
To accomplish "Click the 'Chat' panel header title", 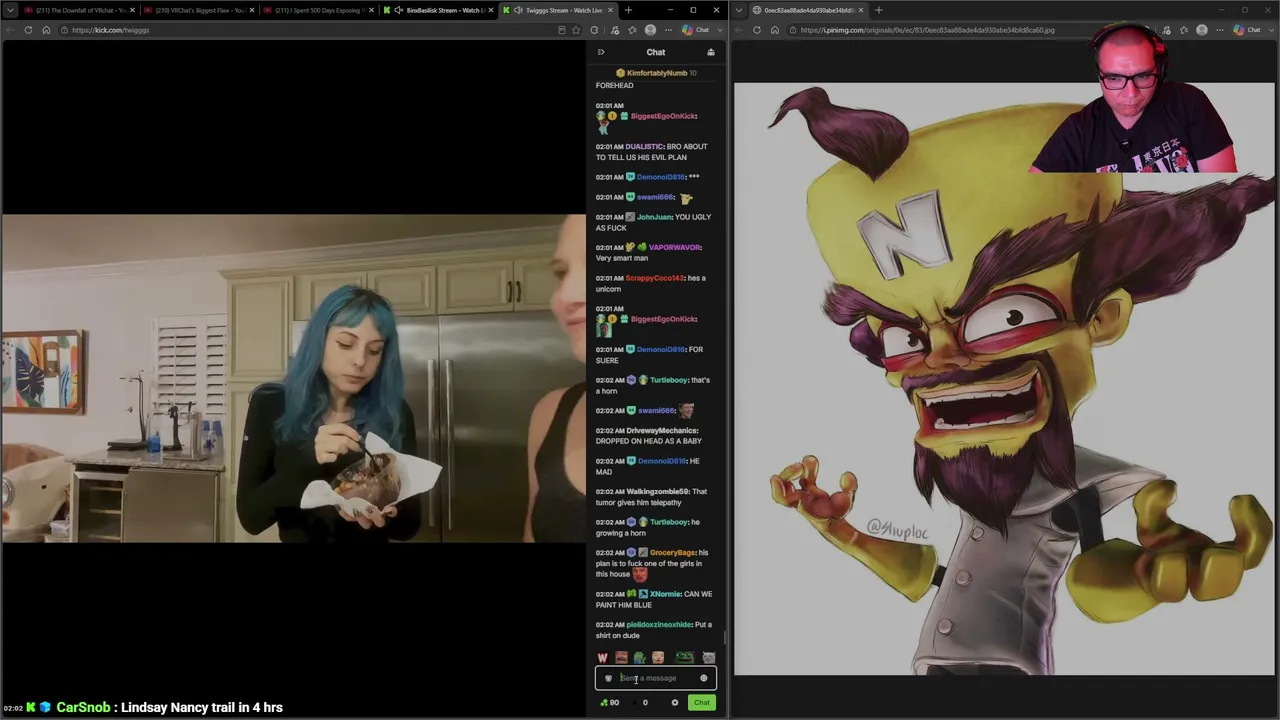I will pyautogui.click(x=656, y=52).
